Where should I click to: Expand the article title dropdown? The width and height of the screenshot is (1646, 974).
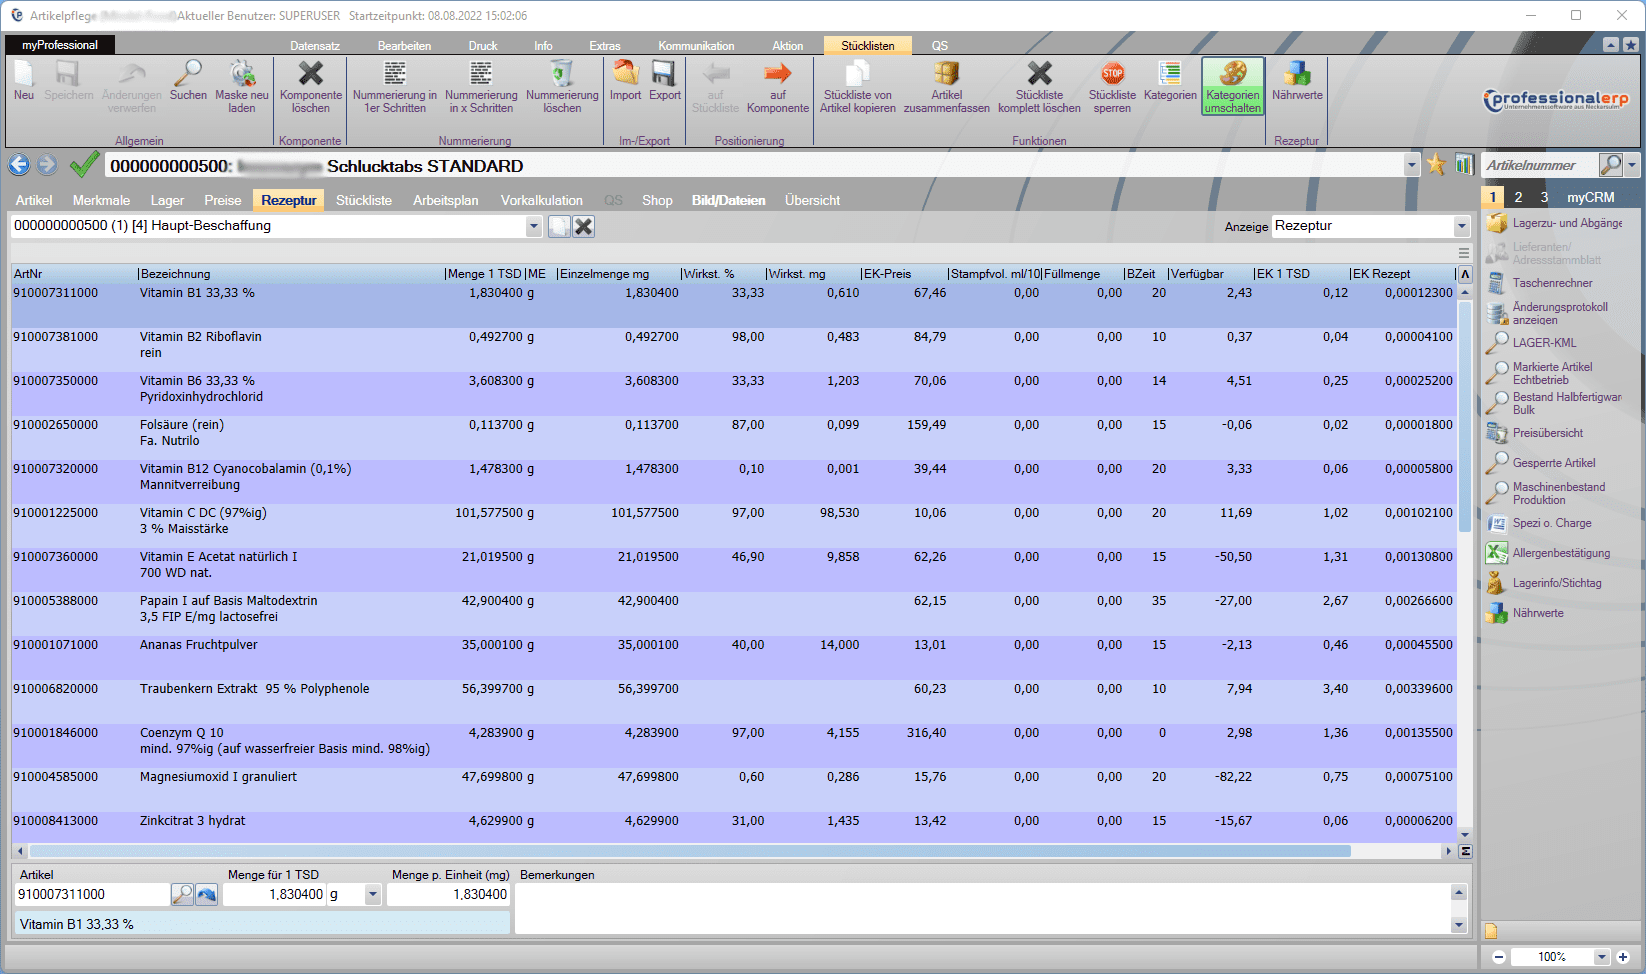click(1412, 166)
